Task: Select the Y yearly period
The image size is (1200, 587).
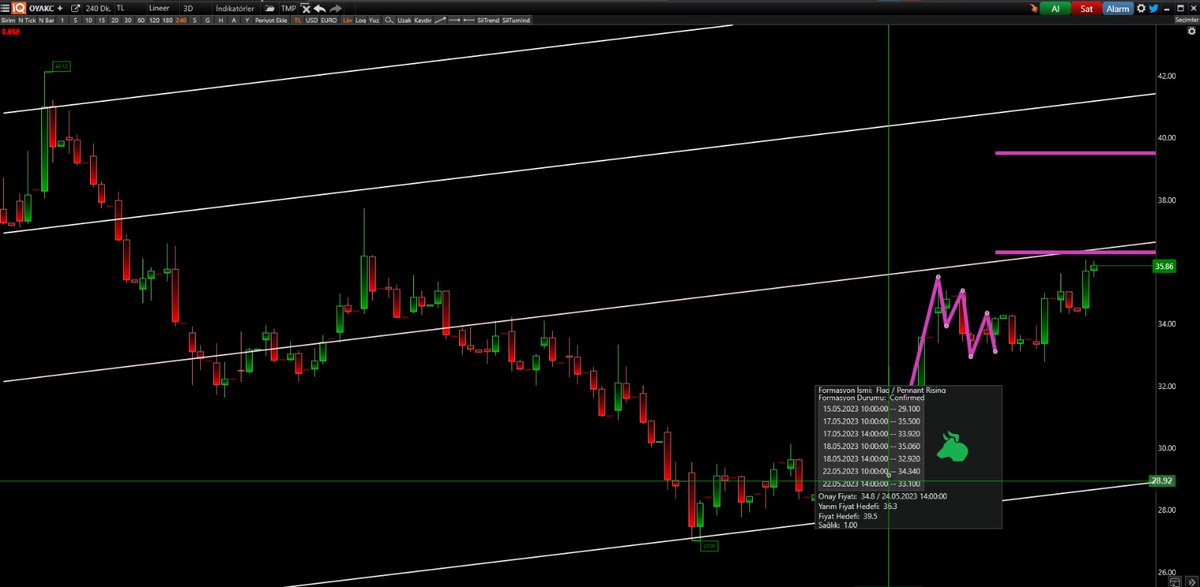Action: pyautogui.click(x=246, y=20)
